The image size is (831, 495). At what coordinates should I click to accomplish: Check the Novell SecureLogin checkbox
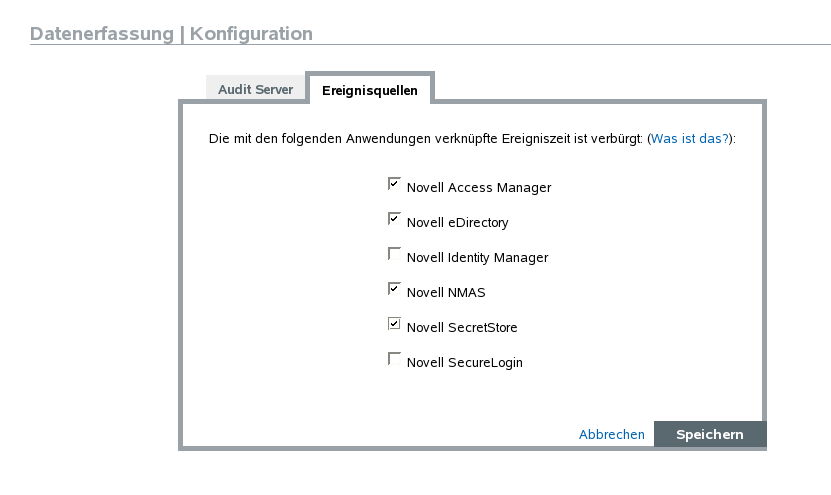394,360
